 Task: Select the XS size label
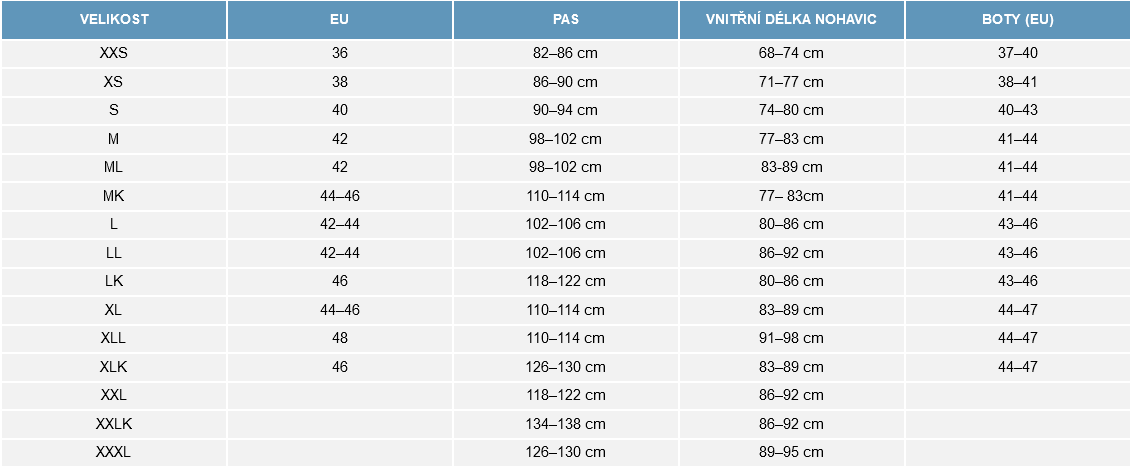113,82
